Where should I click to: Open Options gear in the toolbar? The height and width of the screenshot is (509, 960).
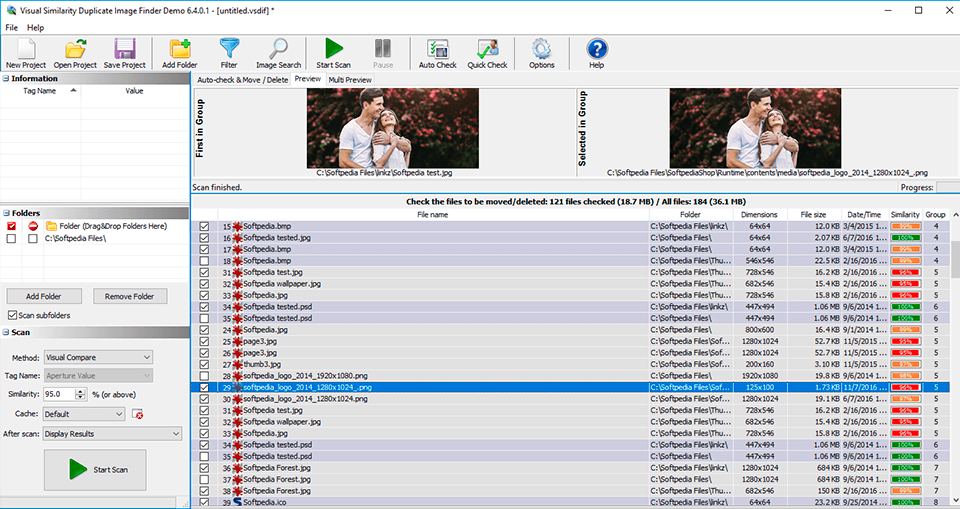(541, 50)
